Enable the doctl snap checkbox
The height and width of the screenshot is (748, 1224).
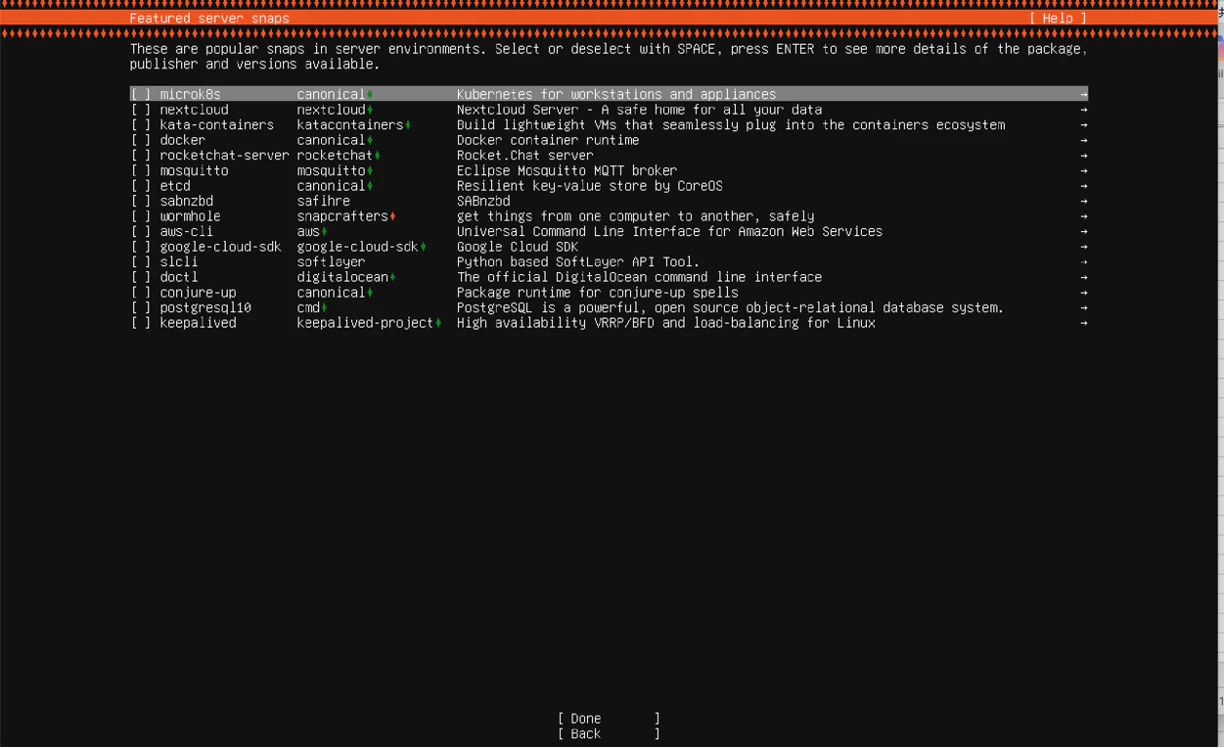coord(141,277)
